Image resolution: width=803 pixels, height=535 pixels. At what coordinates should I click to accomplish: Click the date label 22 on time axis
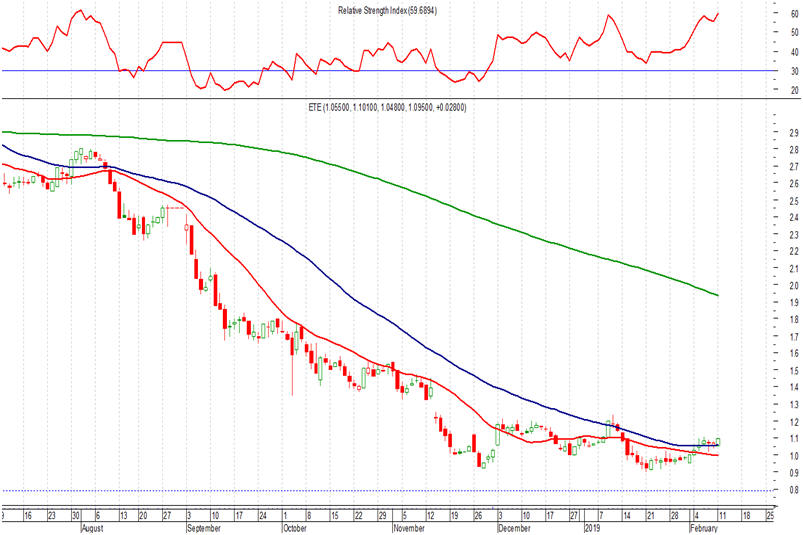[x=358, y=516]
